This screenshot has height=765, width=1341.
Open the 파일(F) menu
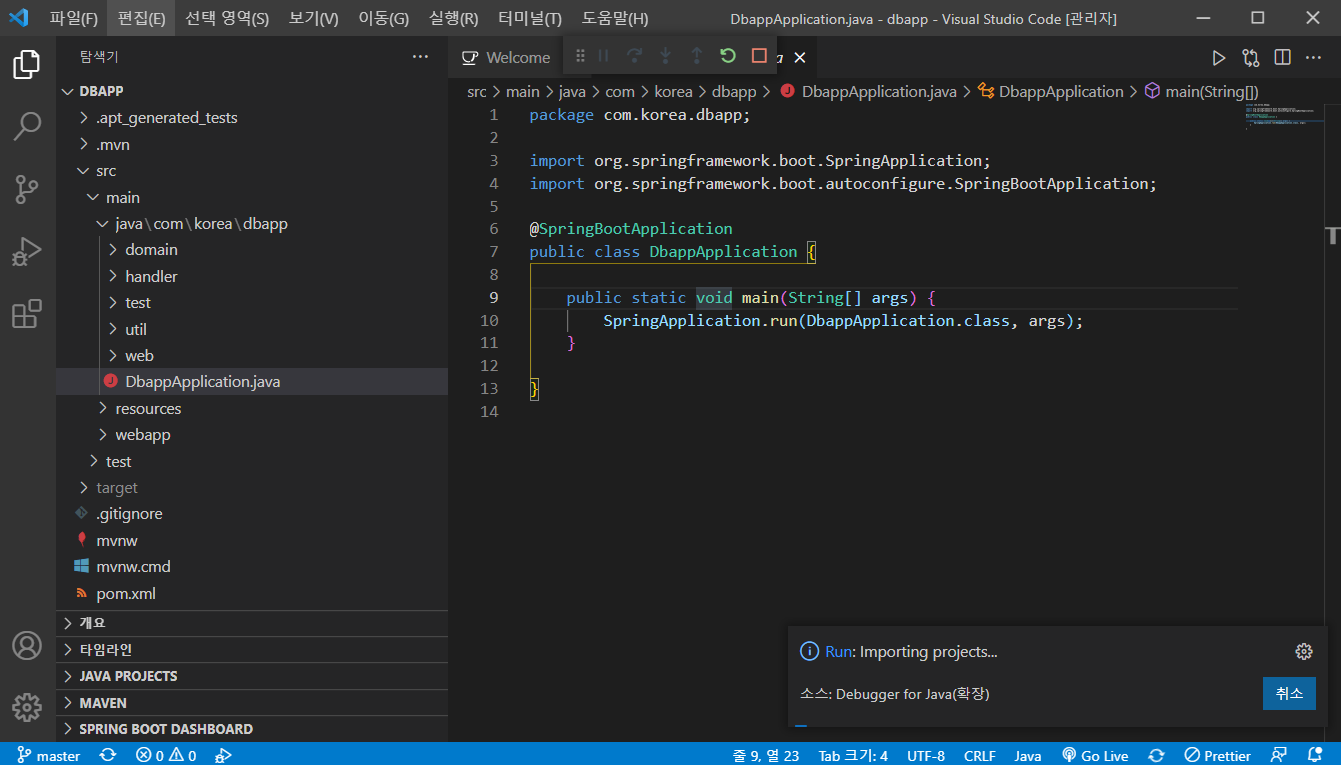[x=74, y=18]
